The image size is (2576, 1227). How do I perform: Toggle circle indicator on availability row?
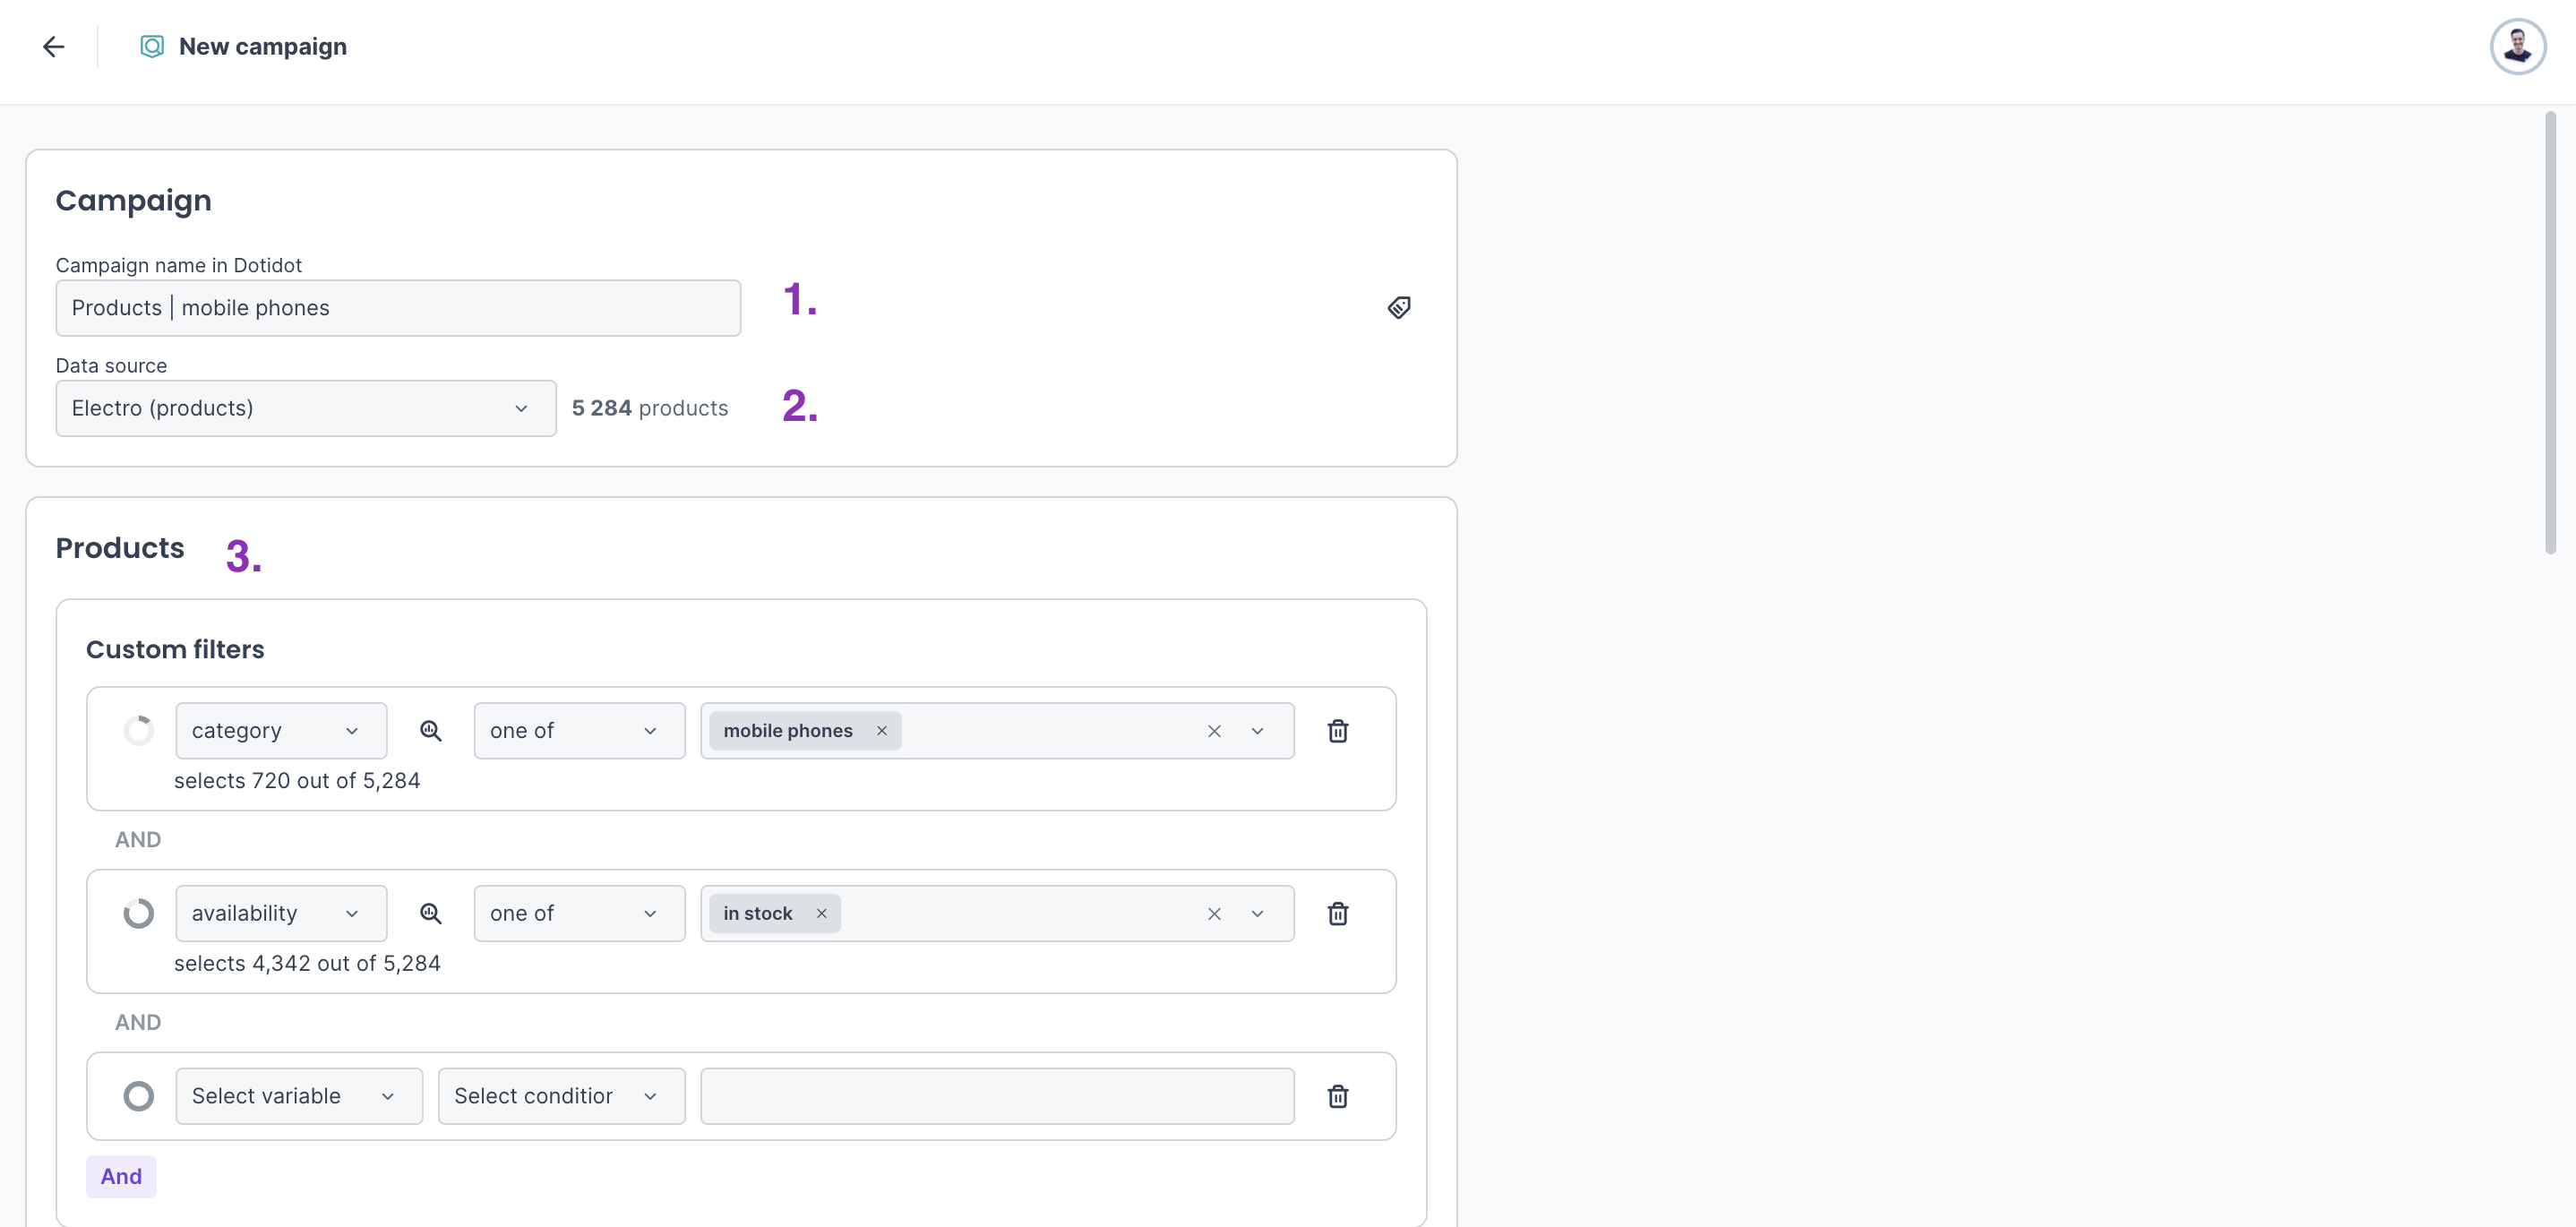coord(138,914)
